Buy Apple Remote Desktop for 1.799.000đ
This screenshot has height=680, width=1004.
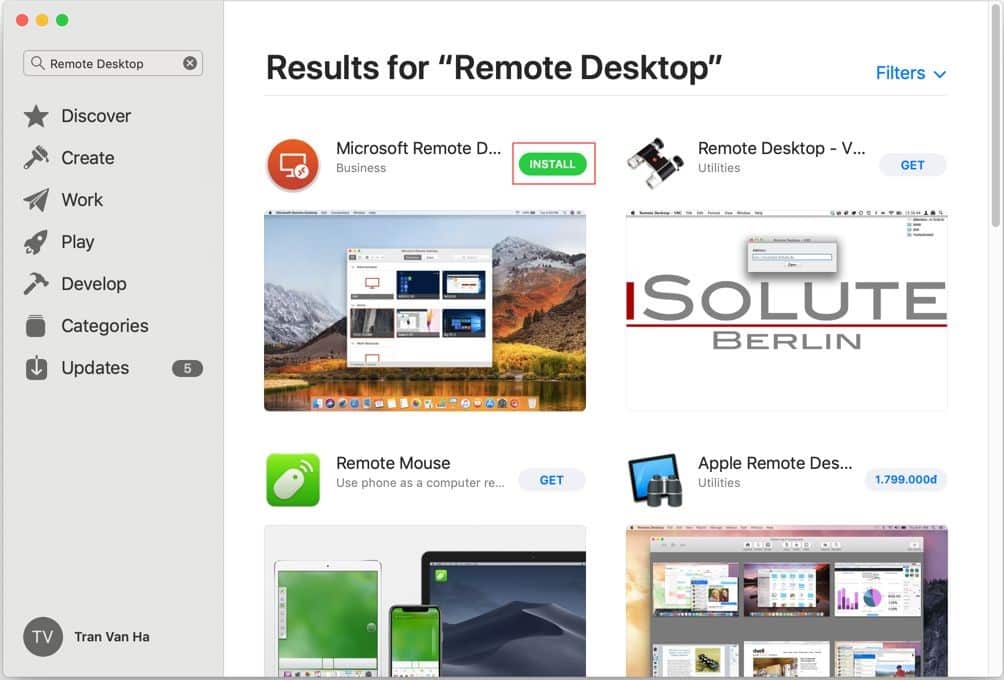click(905, 480)
